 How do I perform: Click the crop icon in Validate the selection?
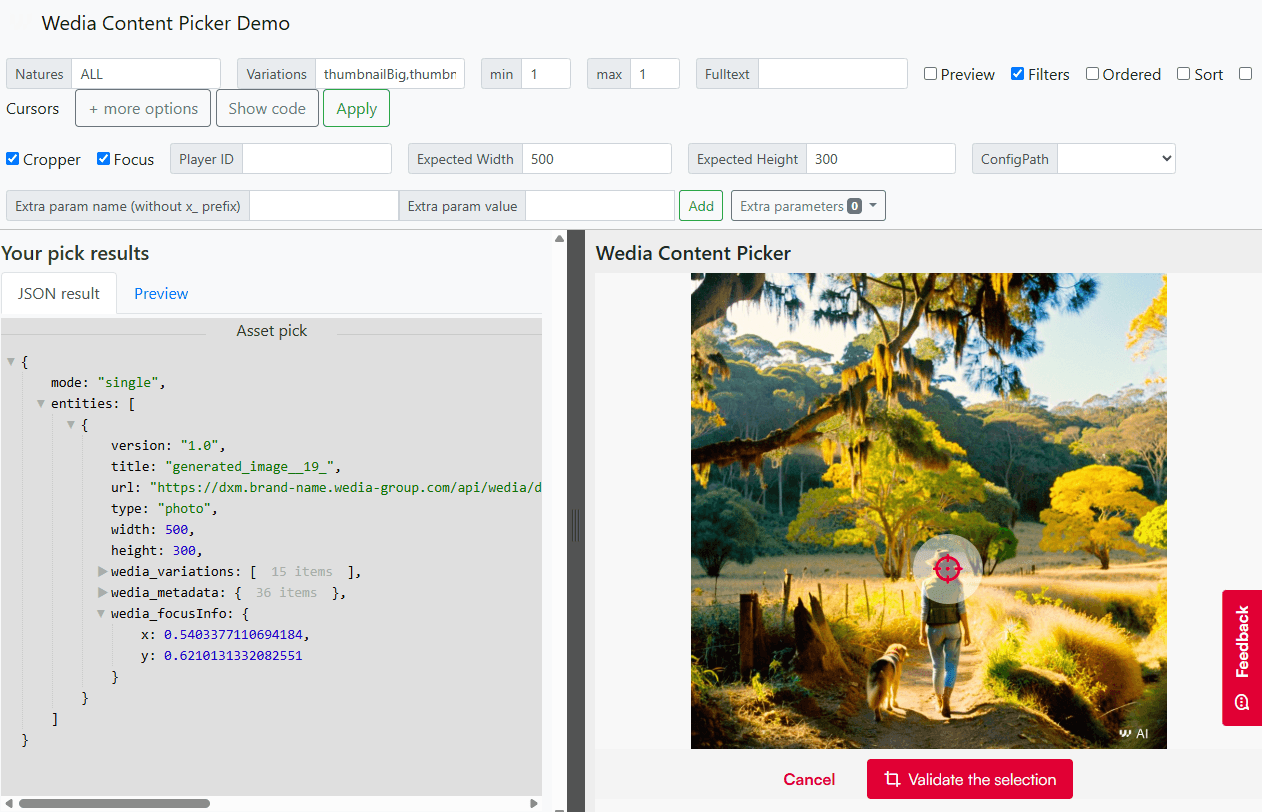892,779
